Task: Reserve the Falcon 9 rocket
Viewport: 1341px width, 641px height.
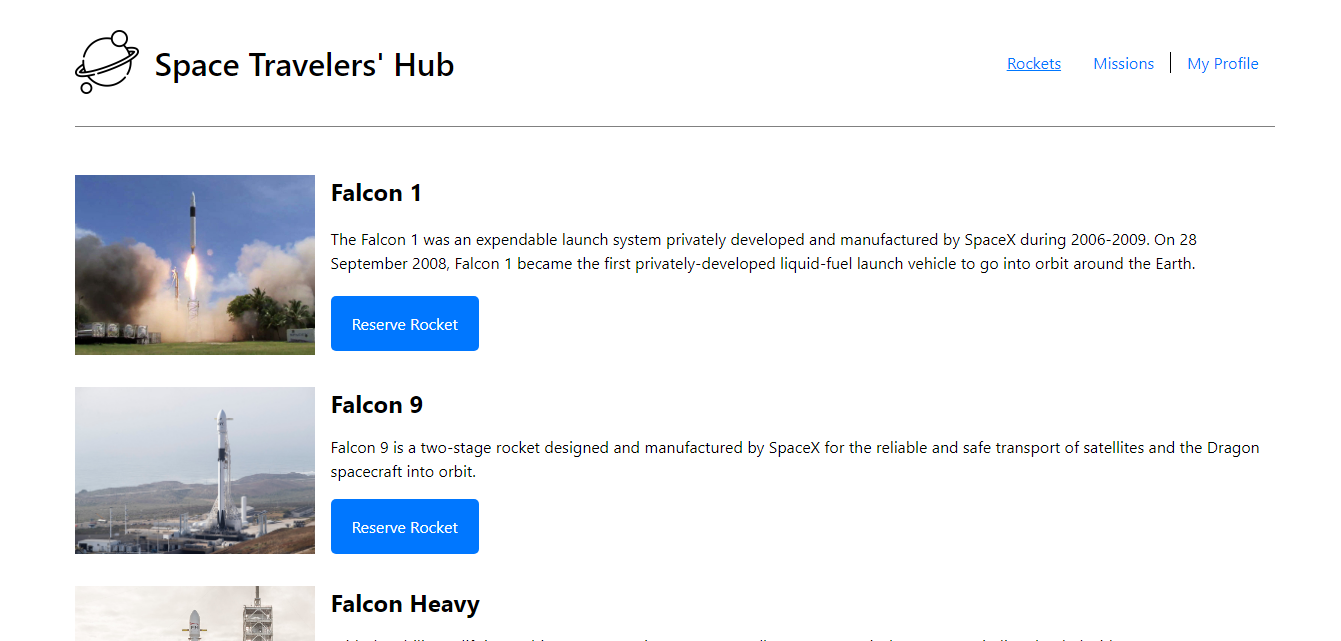Action: tap(405, 527)
